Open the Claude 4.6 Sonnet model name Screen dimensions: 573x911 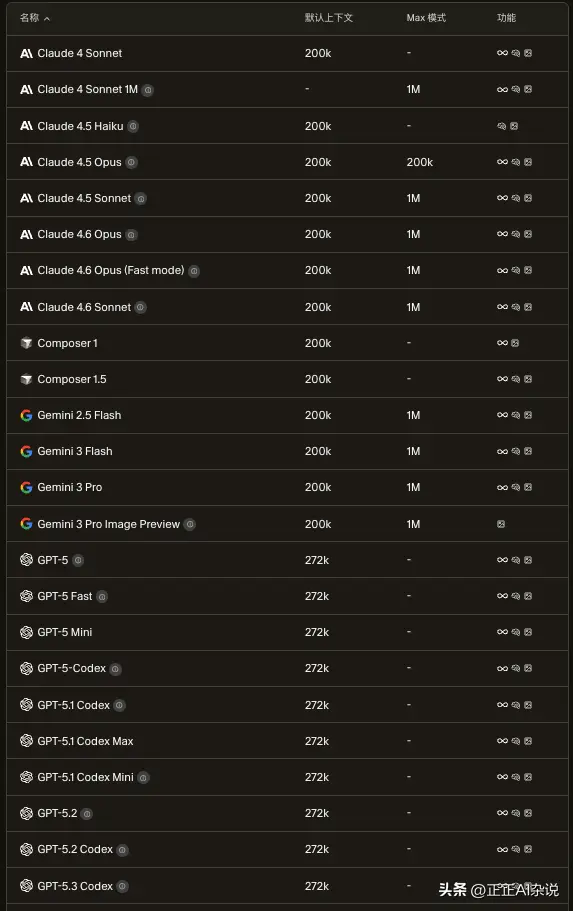coord(84,307)
